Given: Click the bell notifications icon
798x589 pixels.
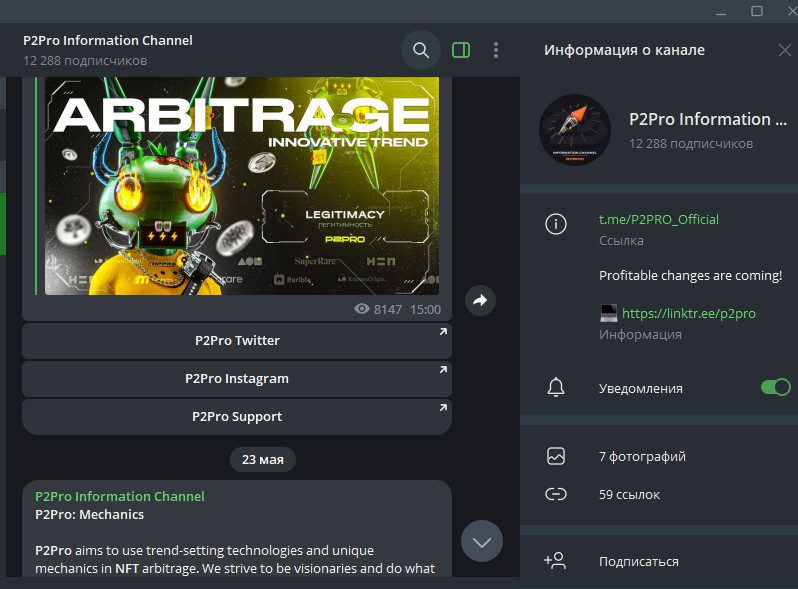Looking at the screenshot, I should (x=556, y=387).
